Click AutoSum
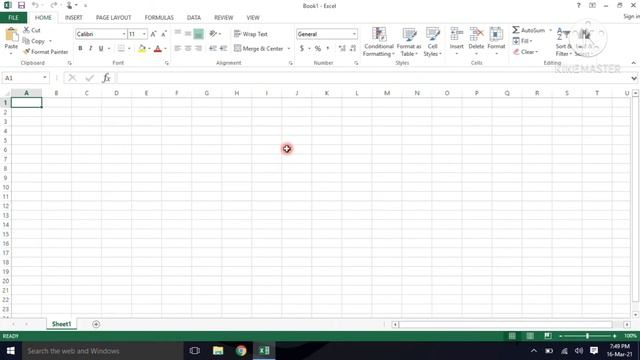640x360 pixels. coord(529,30)
